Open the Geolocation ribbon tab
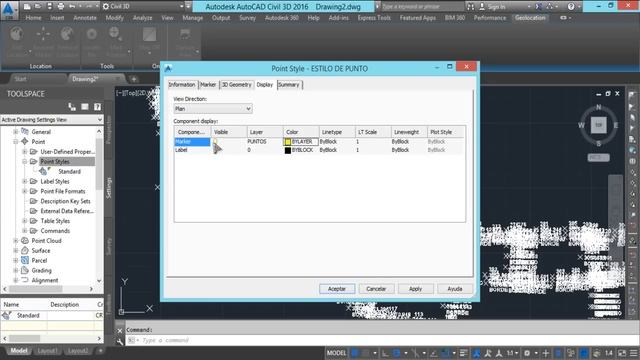This screenshot has width=640, height=360. coord(530,18)
